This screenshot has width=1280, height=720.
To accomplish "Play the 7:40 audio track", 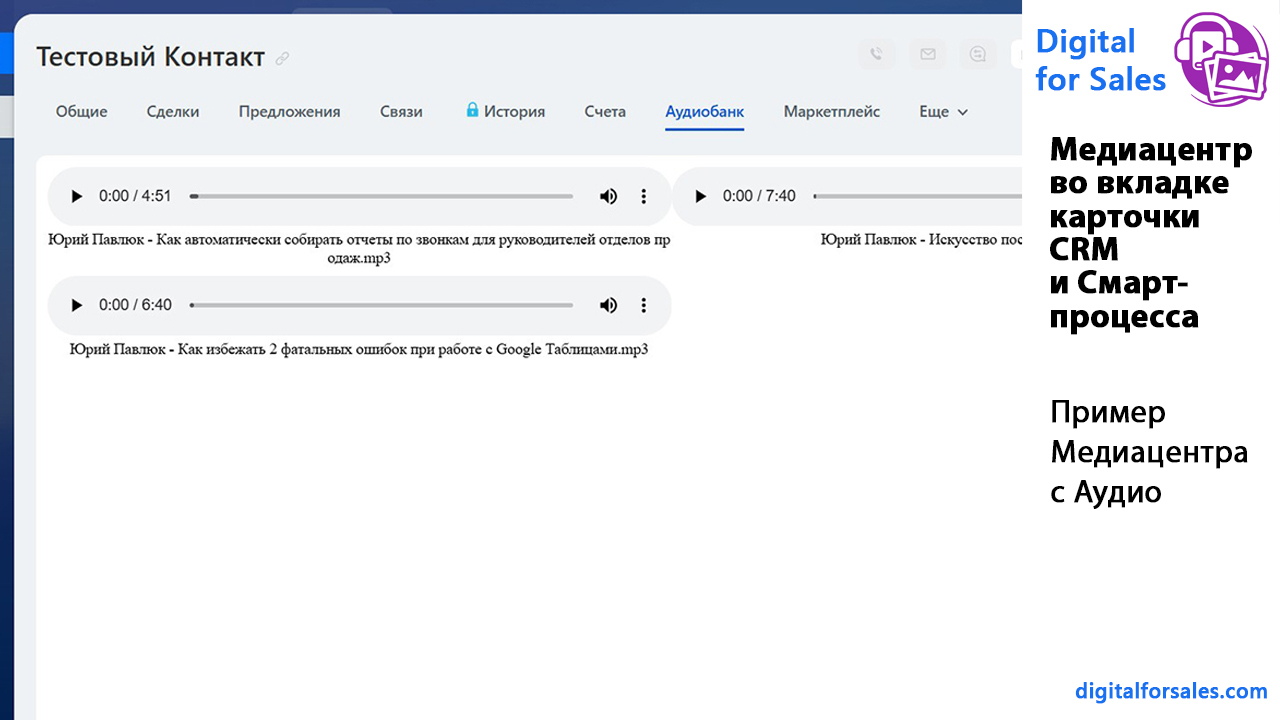I will (x=700, y=196).
